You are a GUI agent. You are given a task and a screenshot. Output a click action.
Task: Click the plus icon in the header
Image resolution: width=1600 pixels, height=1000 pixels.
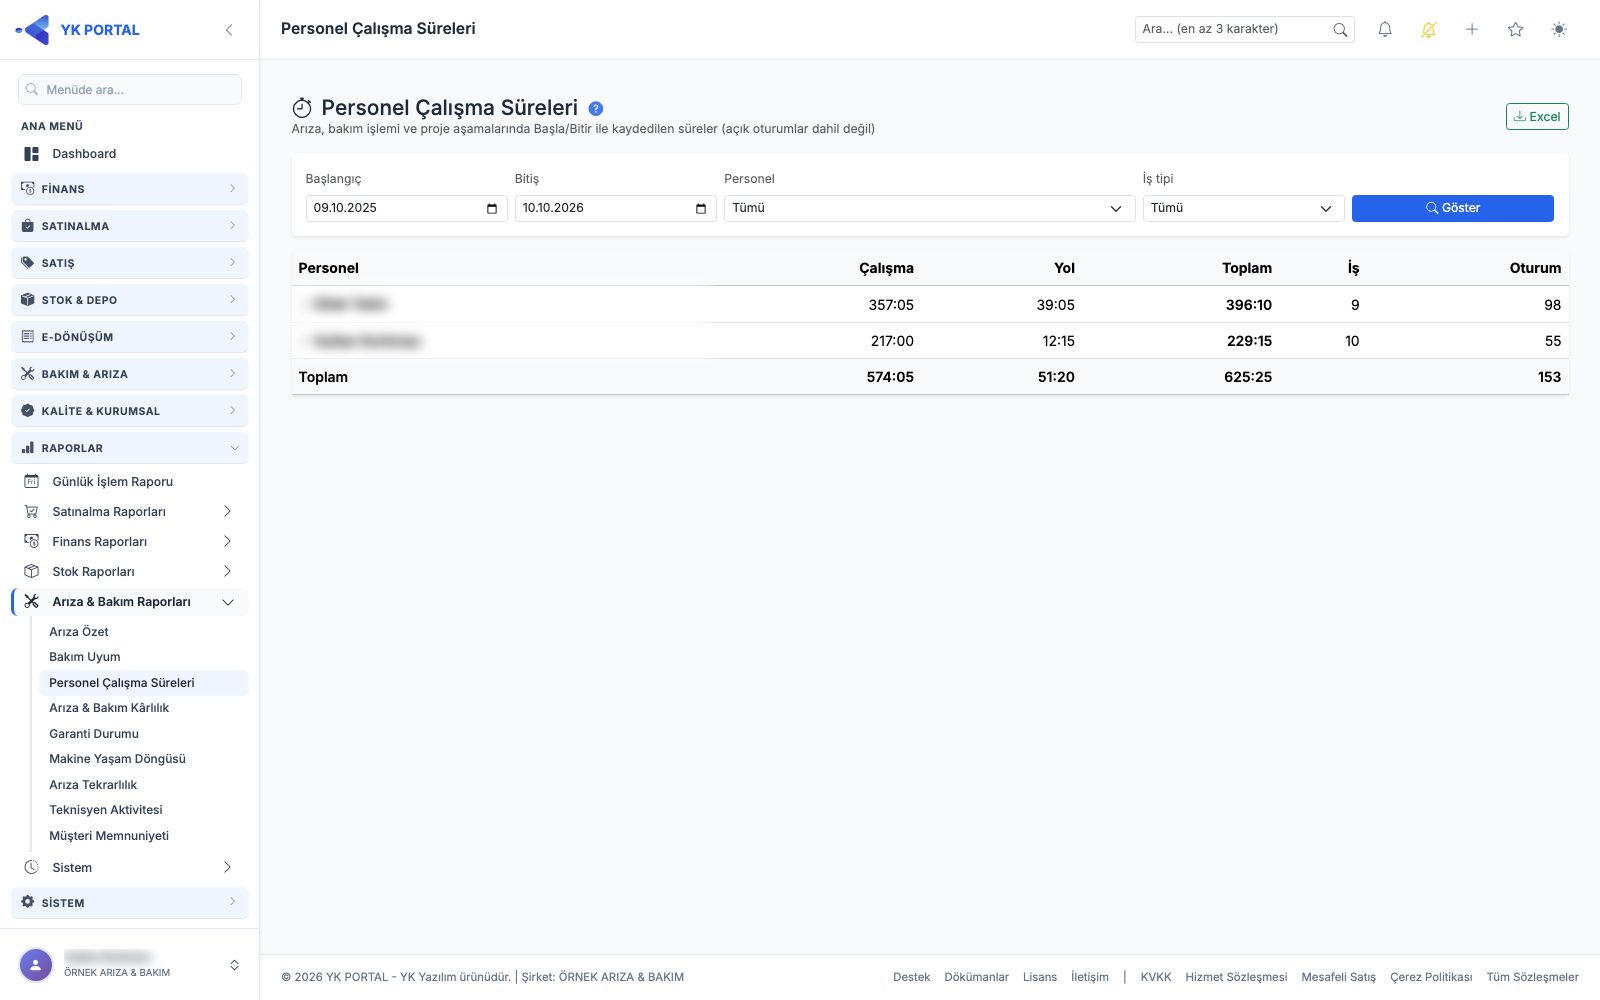point(1472,30)
